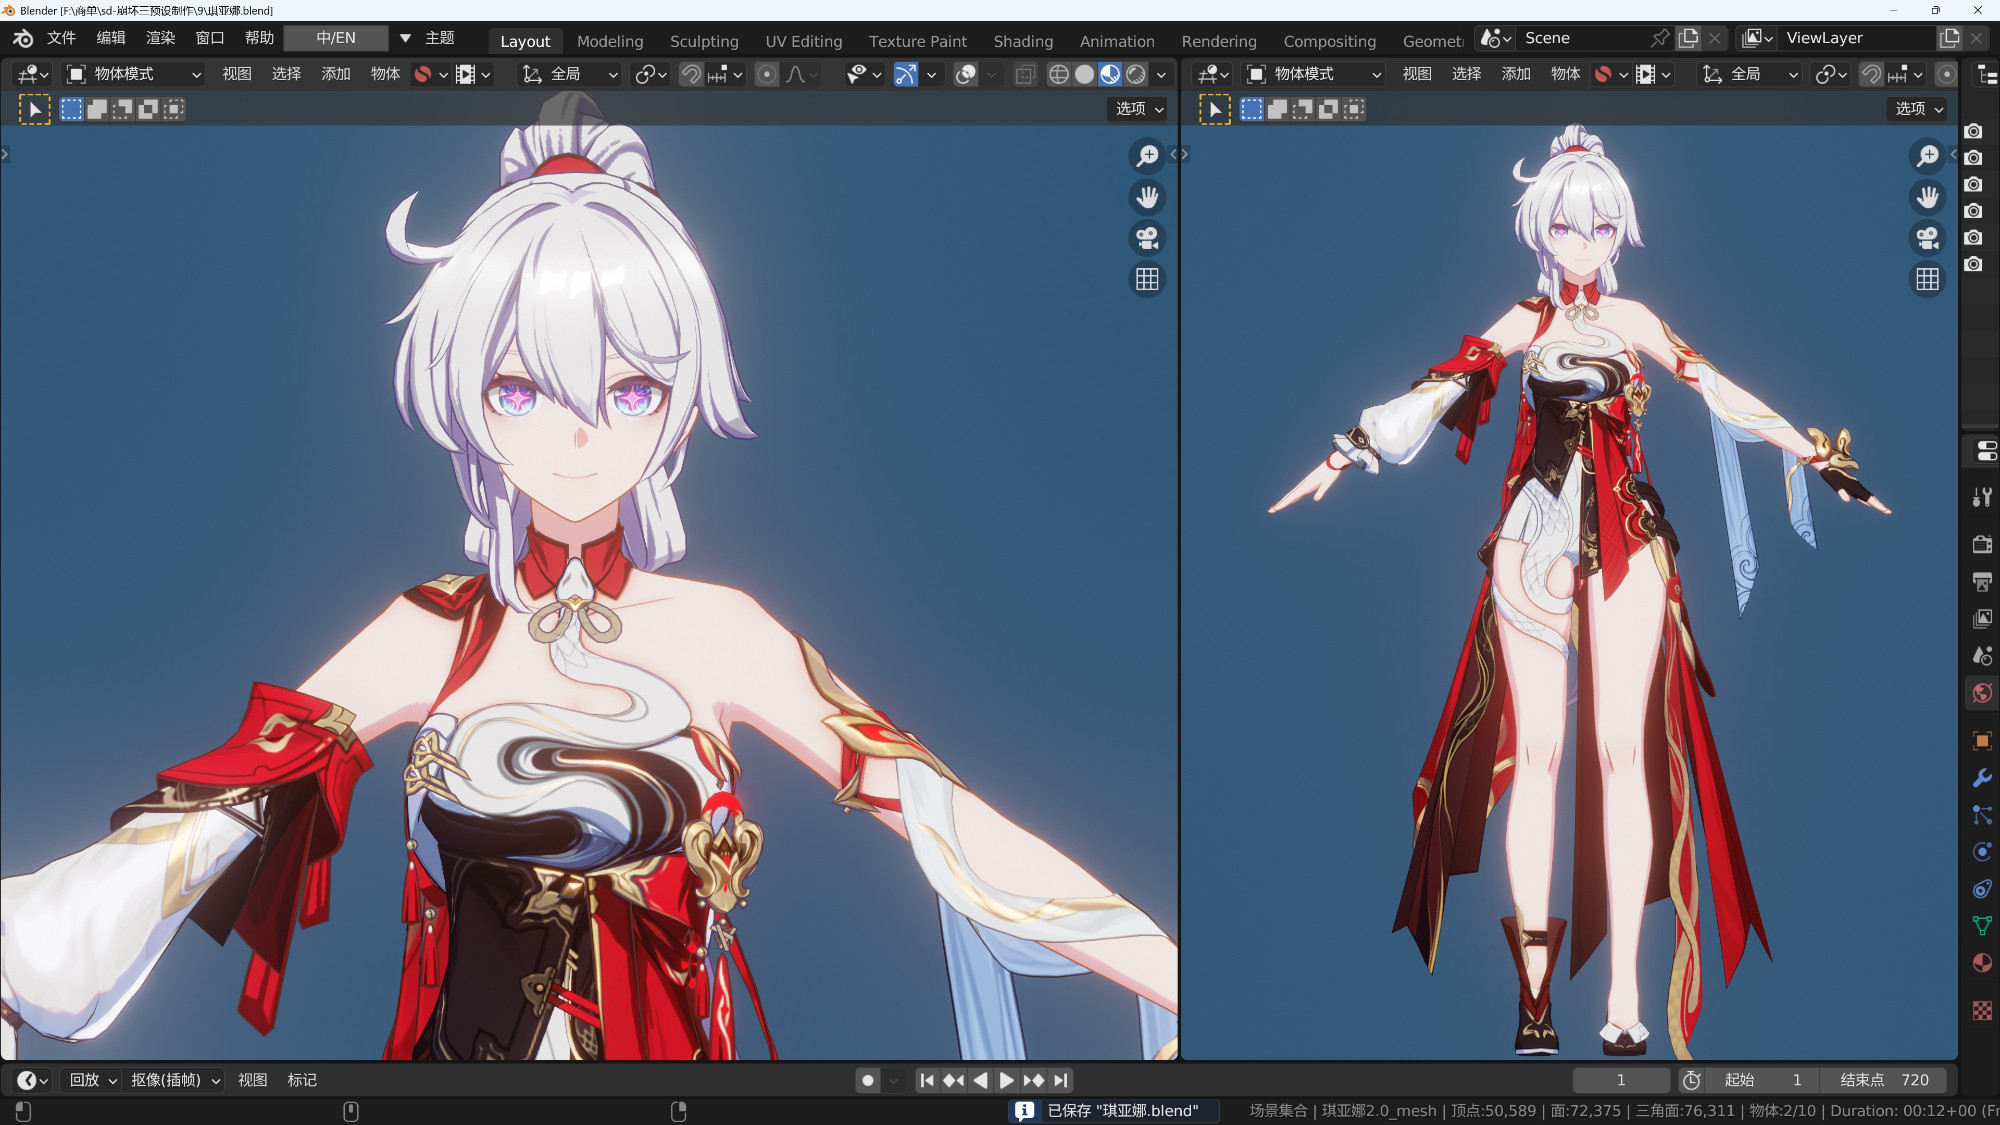
Task: Switch to the Shading workspace tab
Action: pos(1022,41)
